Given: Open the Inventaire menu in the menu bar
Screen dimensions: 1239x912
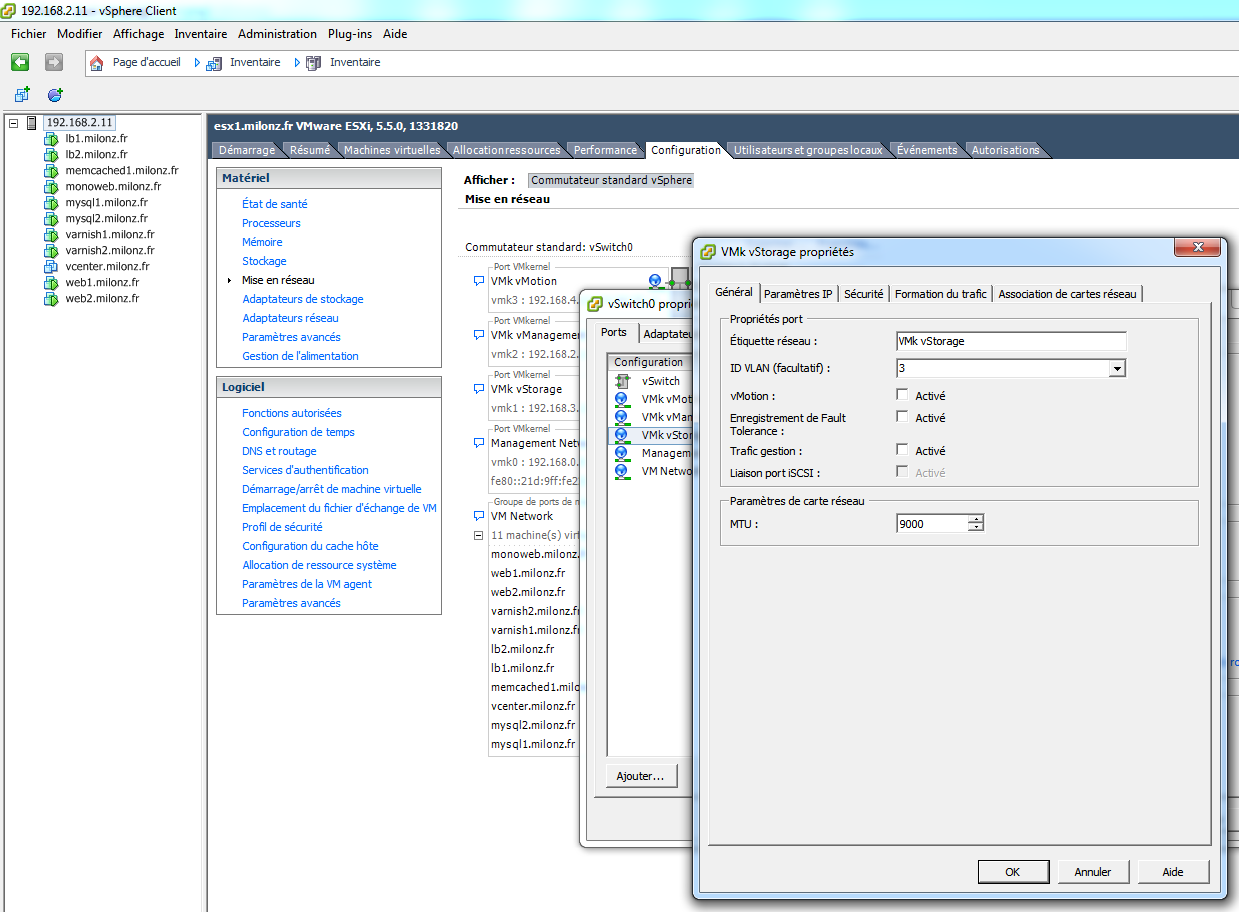Looking at the screenshot, I should [201, 34].
